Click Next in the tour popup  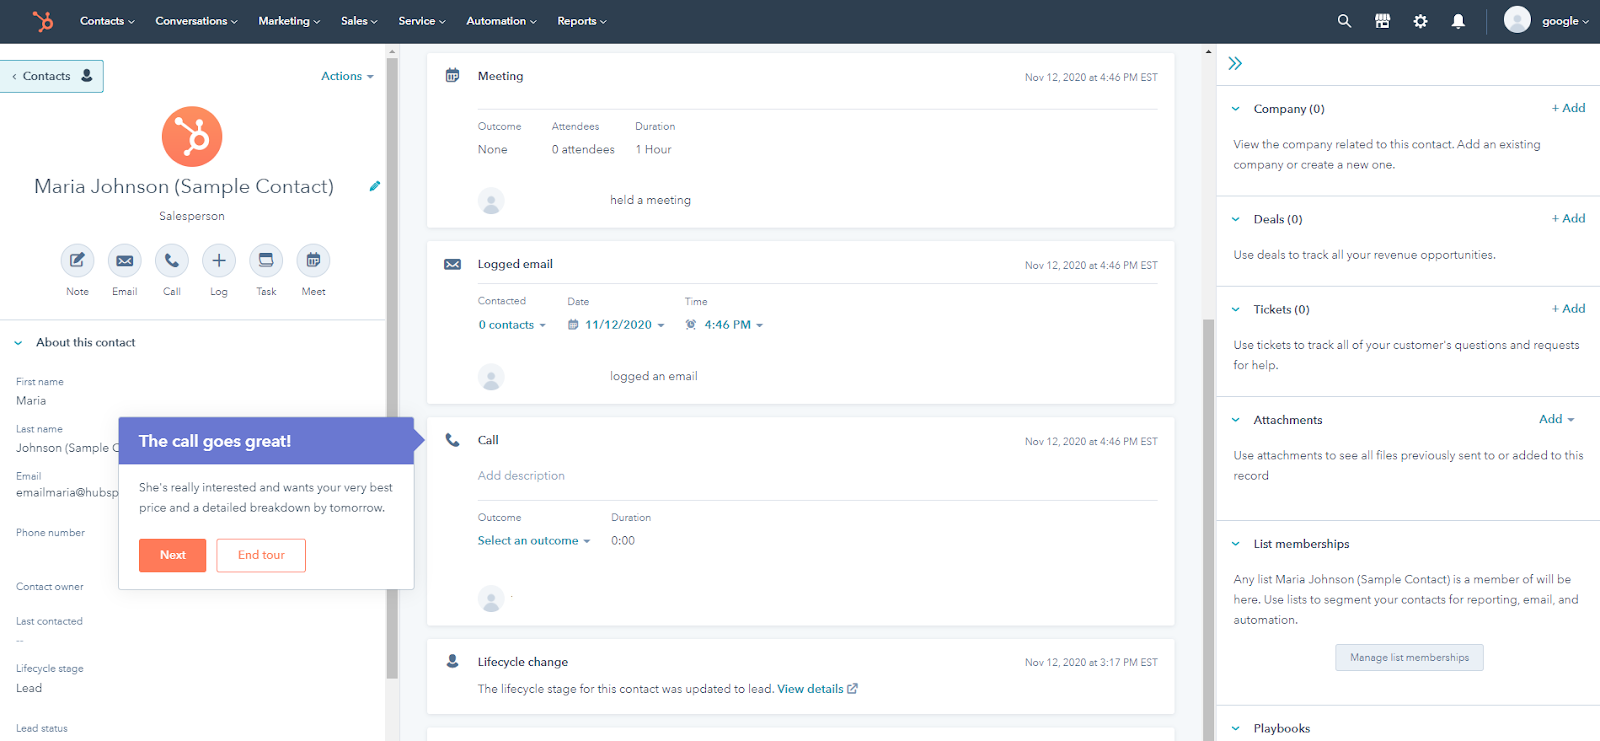(172, 555)
